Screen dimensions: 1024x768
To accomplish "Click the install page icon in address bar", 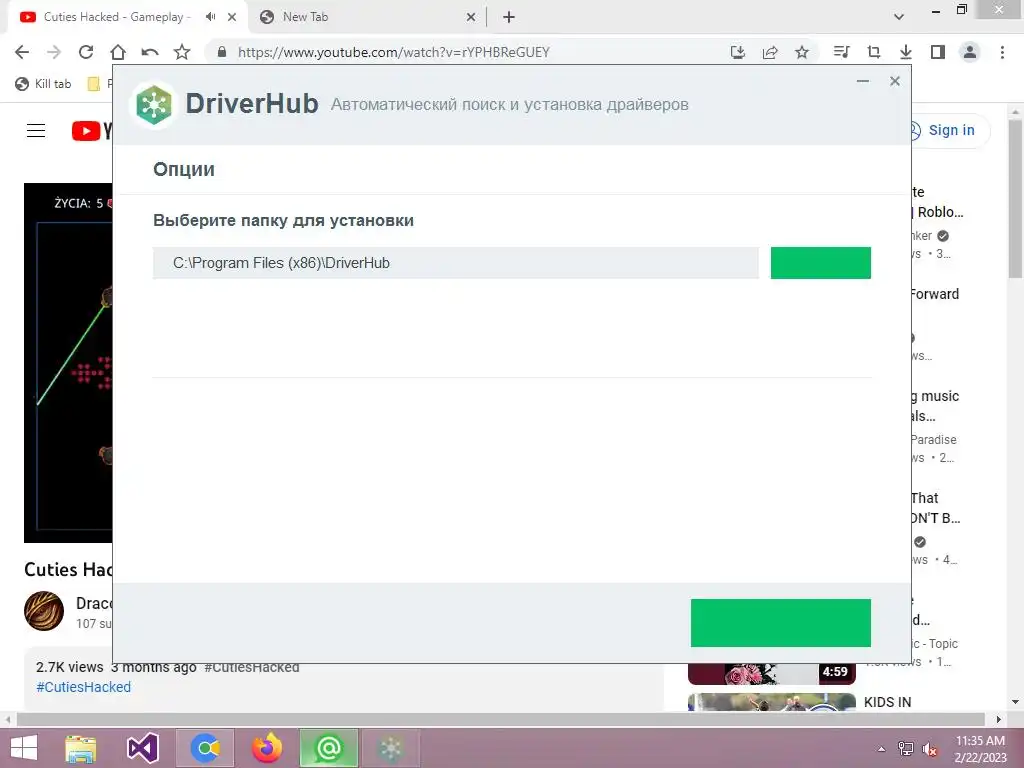I will tap(738, 52).
